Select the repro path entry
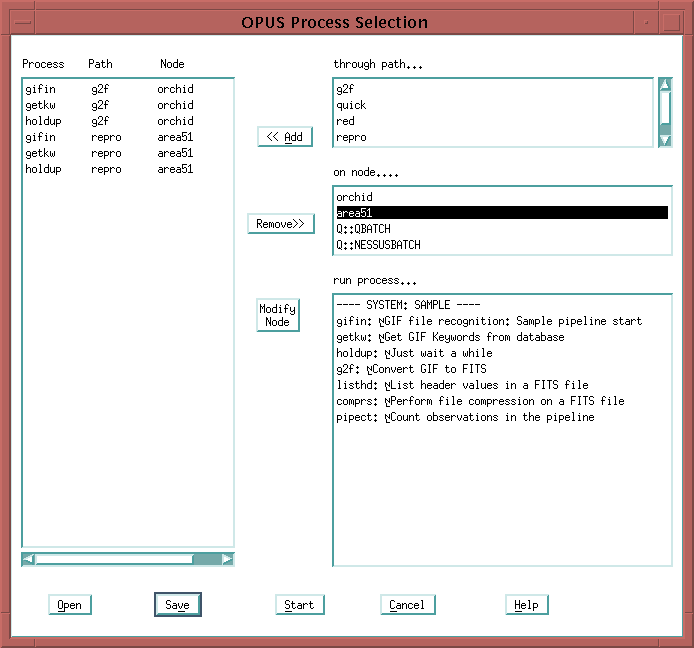Viewport: 694px width, 648px height. point(351,137)
